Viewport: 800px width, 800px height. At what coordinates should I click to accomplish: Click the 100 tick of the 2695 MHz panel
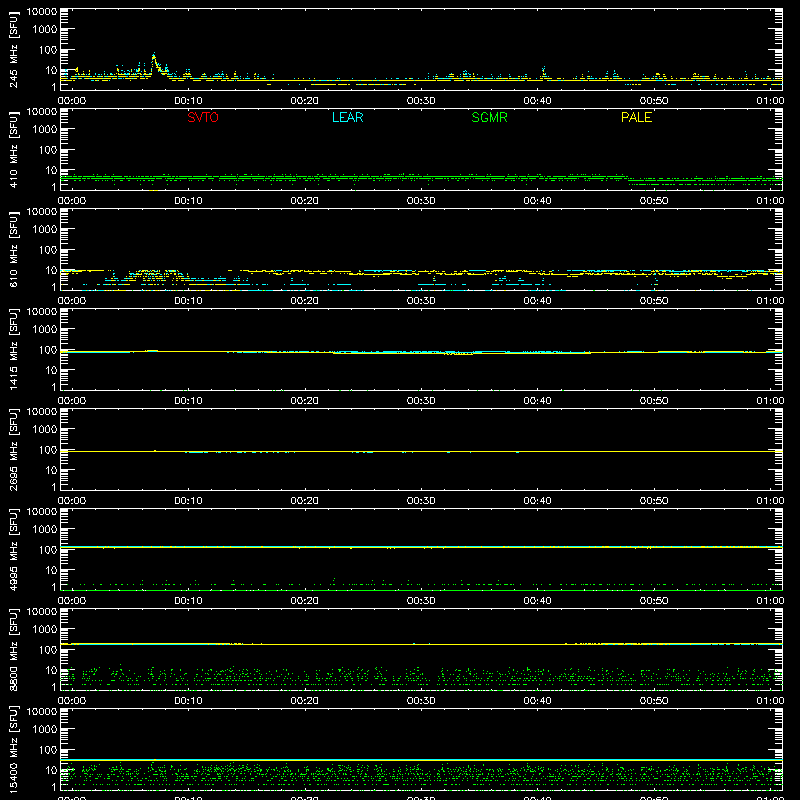[x=48, y=450]
